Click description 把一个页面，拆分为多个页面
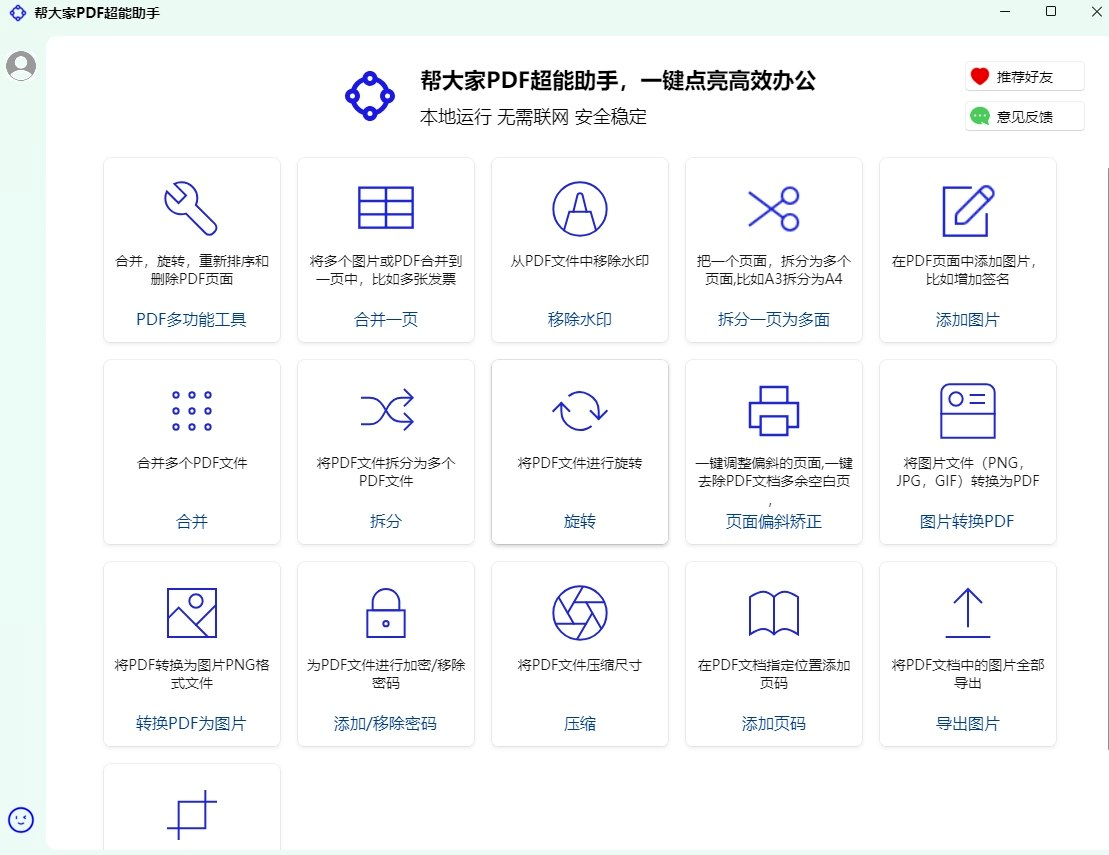1109x855 pixels. pos(774,270)
